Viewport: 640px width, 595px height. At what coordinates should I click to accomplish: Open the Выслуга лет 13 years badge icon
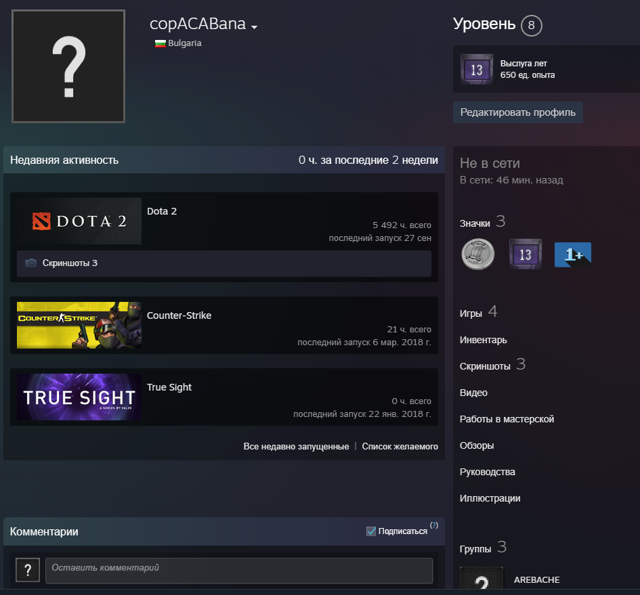click(x=477, y=69)
